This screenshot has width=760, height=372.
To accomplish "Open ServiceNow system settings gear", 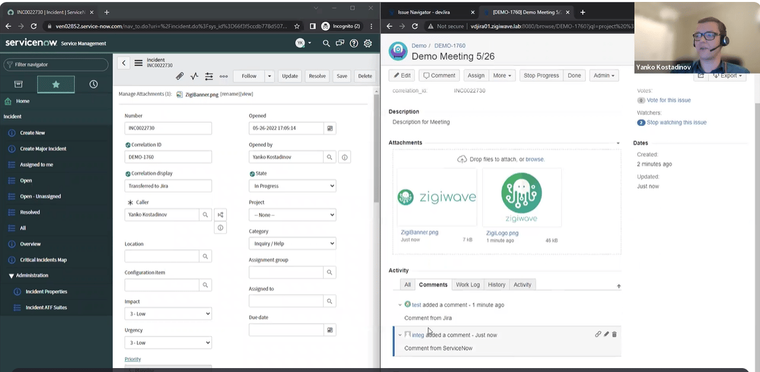I will point(368,43).
